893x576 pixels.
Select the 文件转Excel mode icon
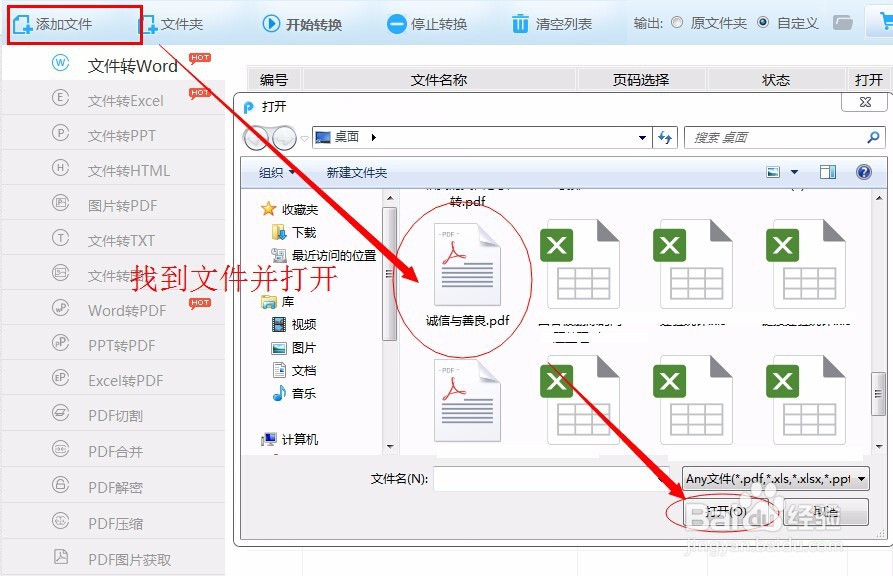click(x=59, y=97)
